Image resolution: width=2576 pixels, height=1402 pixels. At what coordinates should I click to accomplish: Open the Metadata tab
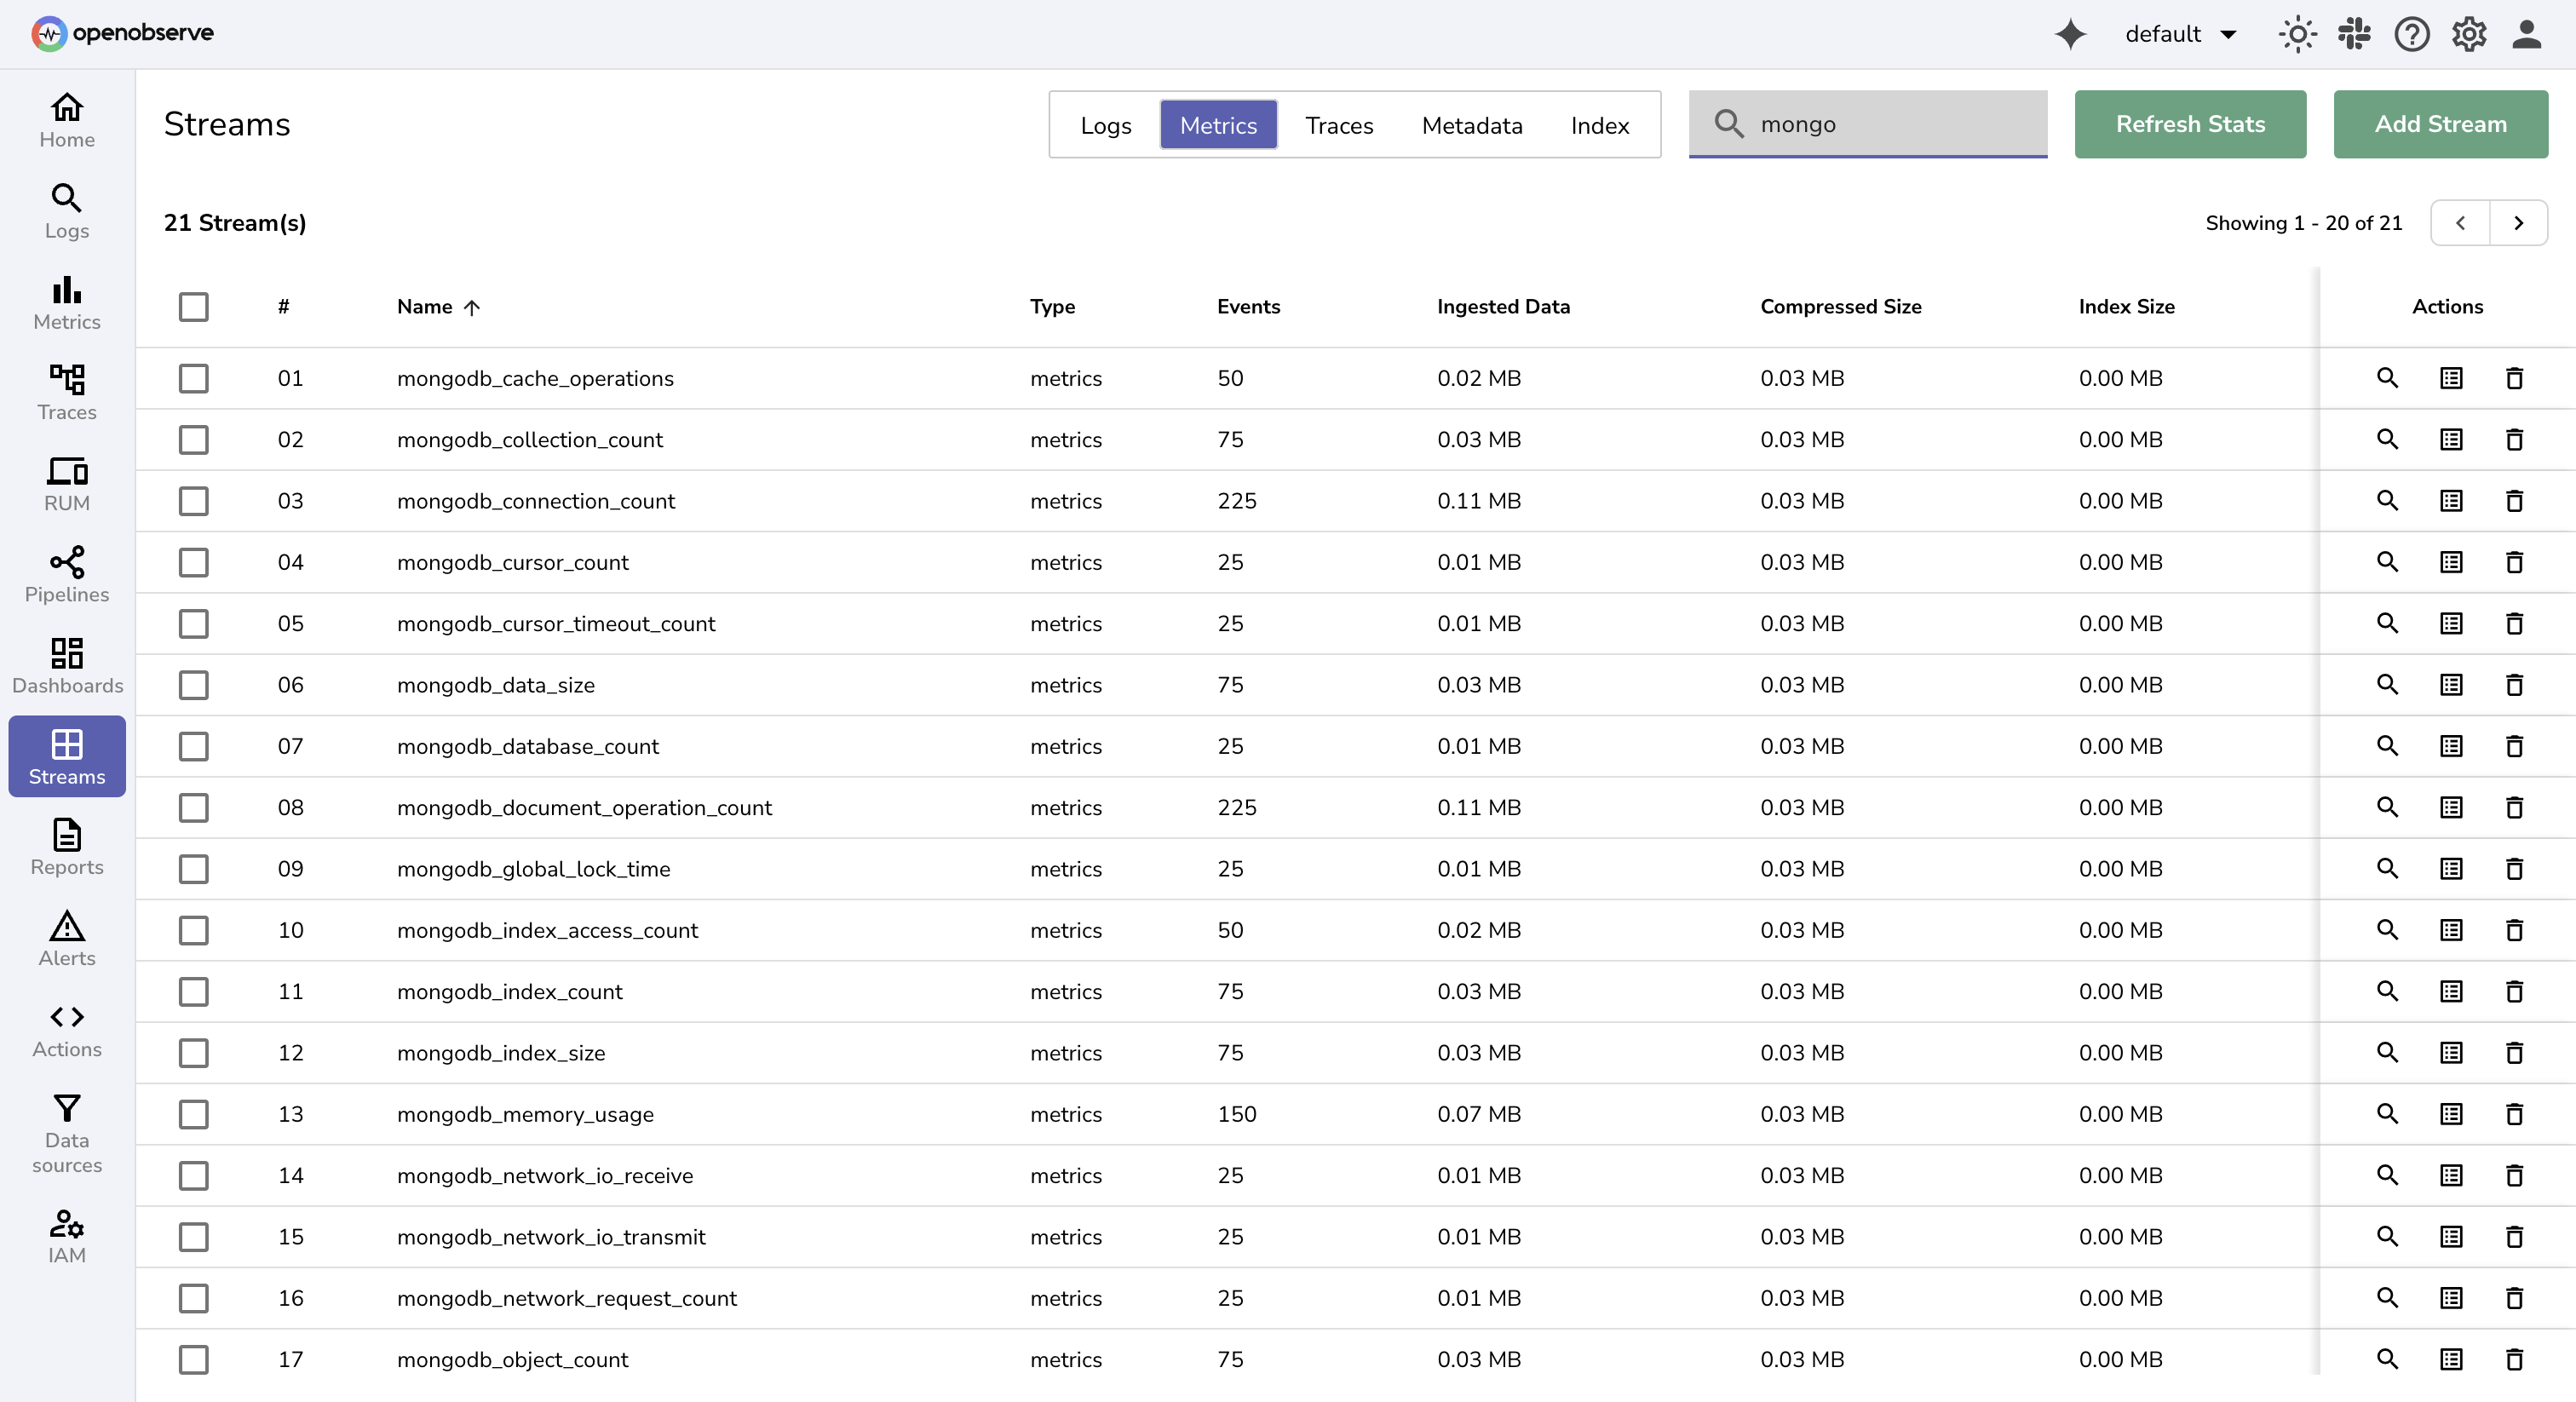[1471, 125]
